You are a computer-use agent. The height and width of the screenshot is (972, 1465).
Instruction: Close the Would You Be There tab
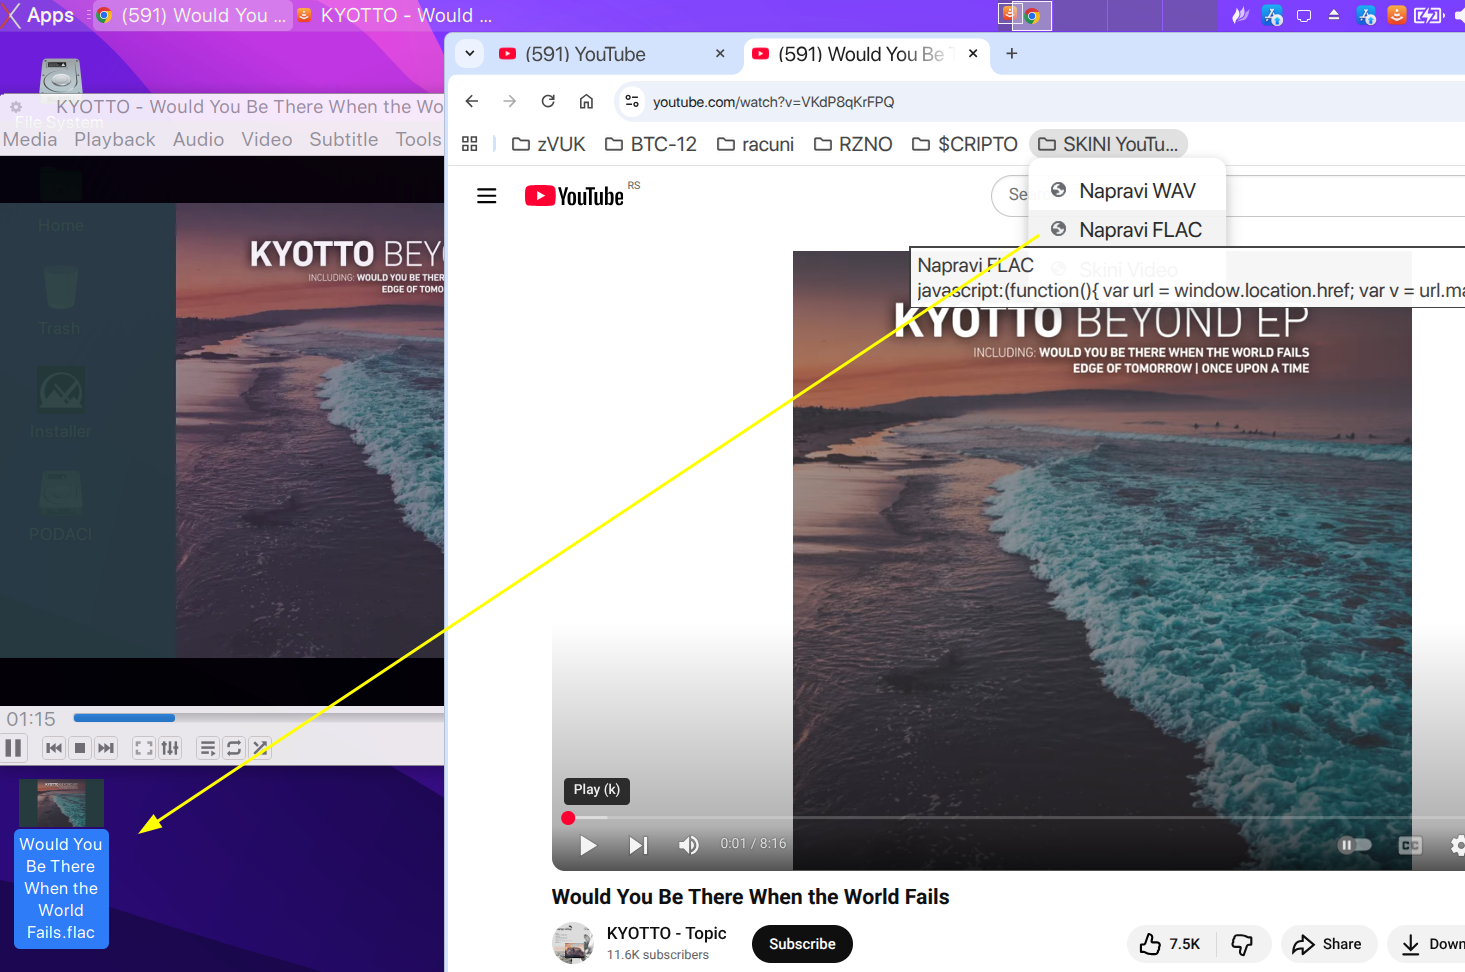[x=973, y=54]
